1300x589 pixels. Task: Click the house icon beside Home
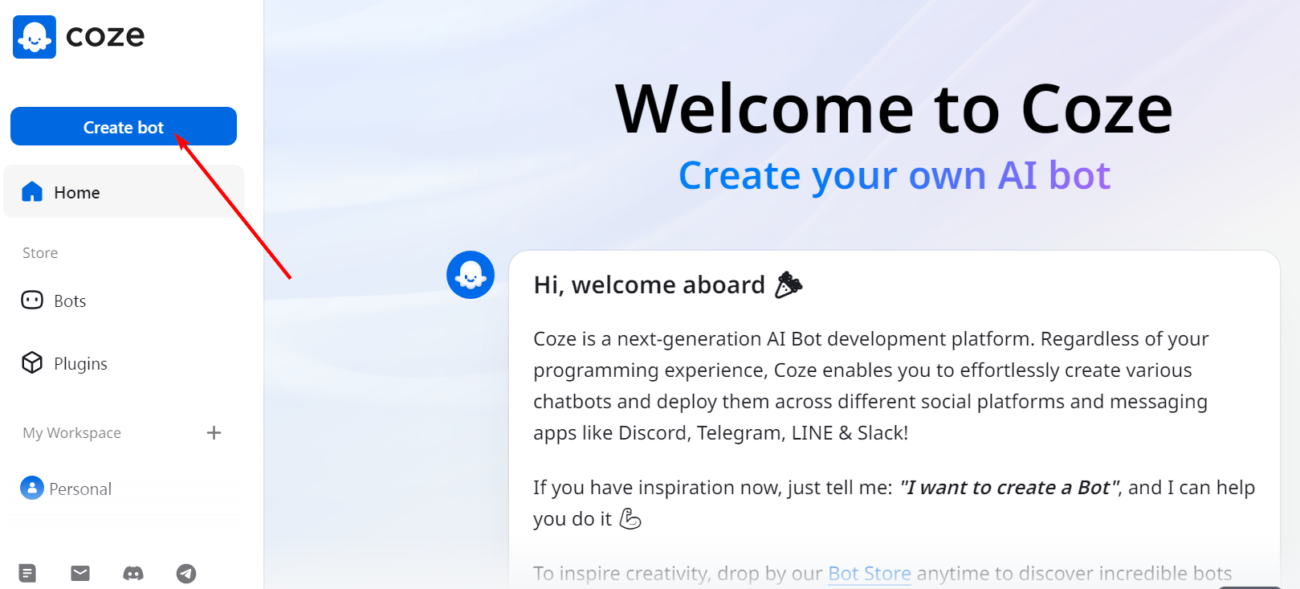point(32,192)
